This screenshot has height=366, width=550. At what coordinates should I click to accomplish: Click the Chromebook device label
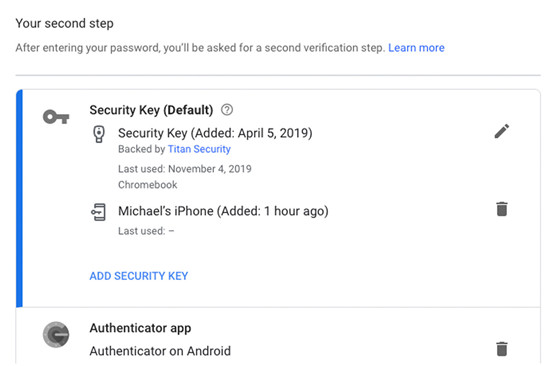point(148,185)
